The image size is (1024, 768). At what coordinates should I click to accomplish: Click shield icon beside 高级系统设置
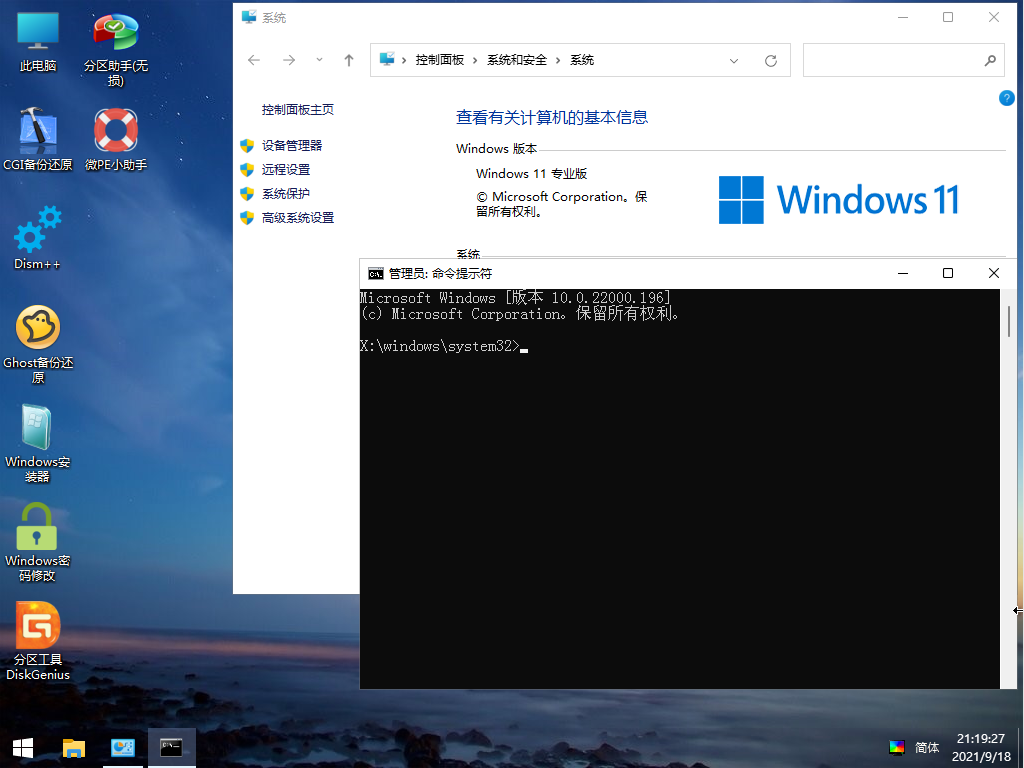click(x=247, y=218)
